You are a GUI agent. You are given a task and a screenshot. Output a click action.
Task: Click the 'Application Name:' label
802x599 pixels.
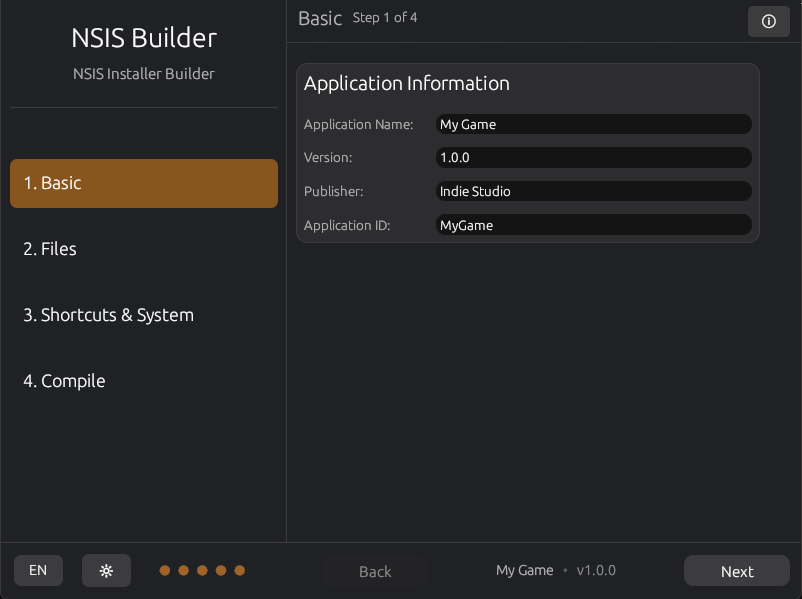coord(359,124)
